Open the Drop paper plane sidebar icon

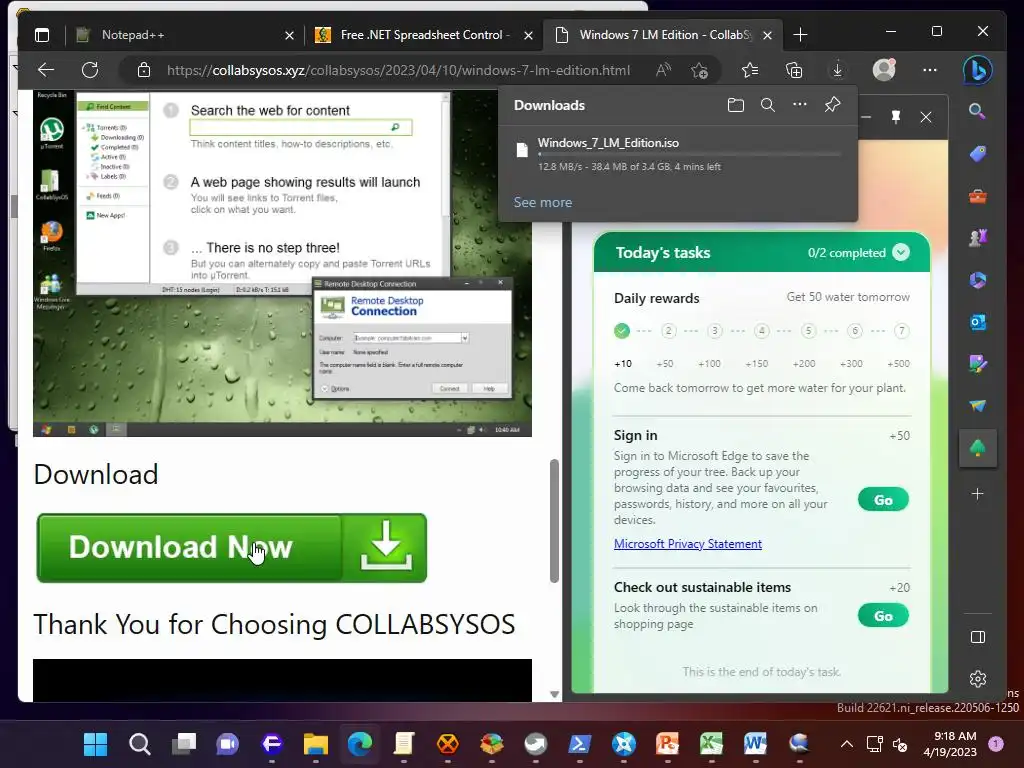[x=978, y=406]
